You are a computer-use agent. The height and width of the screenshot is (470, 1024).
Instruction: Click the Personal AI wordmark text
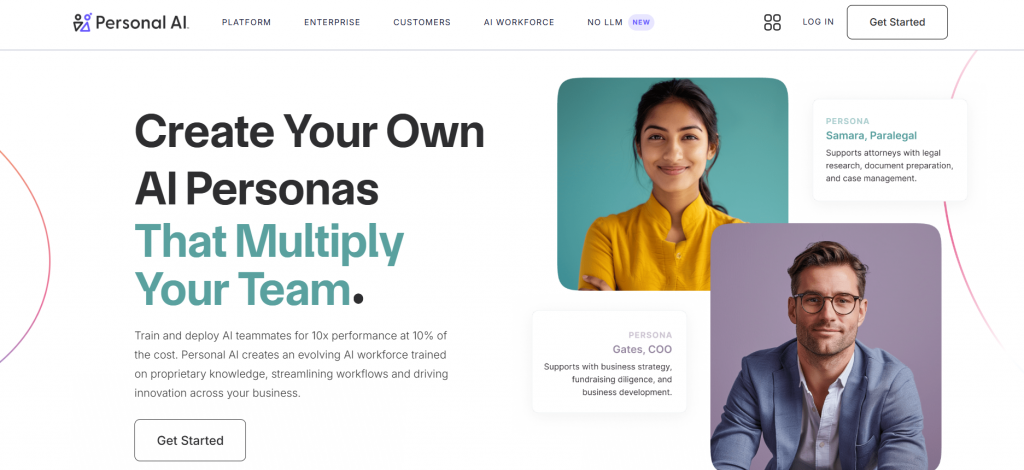coord(142,23)
